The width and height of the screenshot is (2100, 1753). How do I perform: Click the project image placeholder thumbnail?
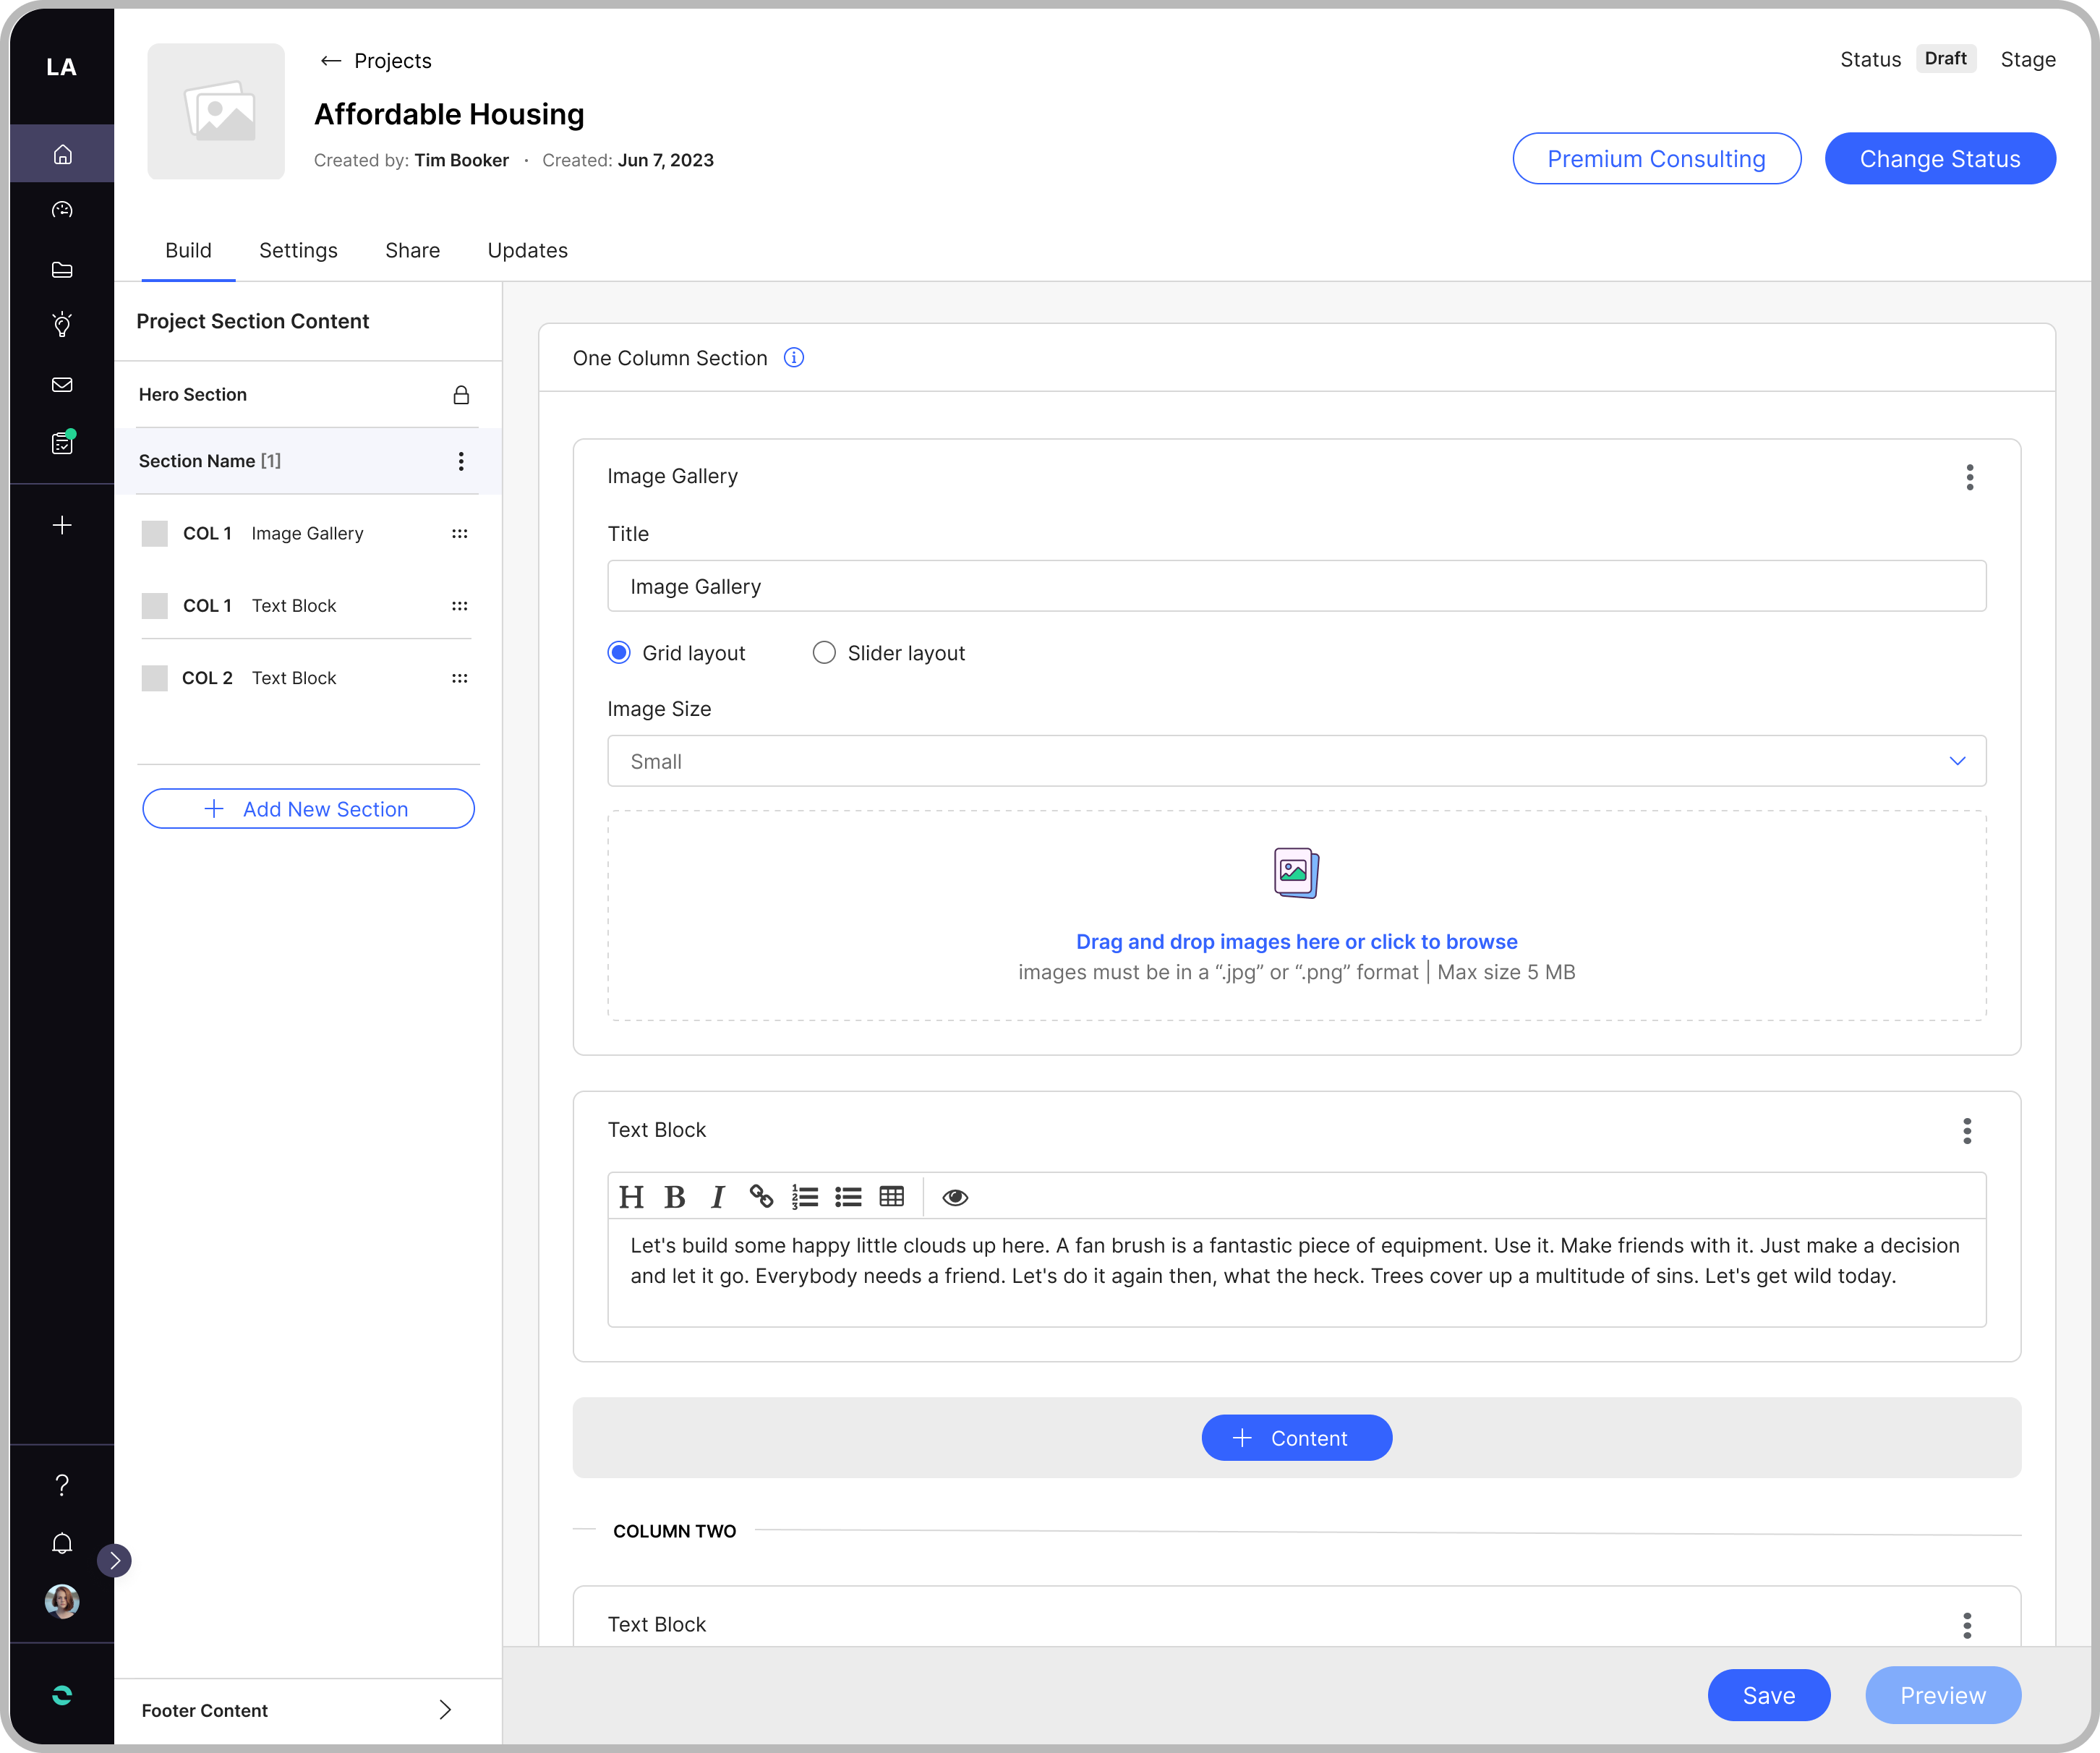[x=216, y=111]
